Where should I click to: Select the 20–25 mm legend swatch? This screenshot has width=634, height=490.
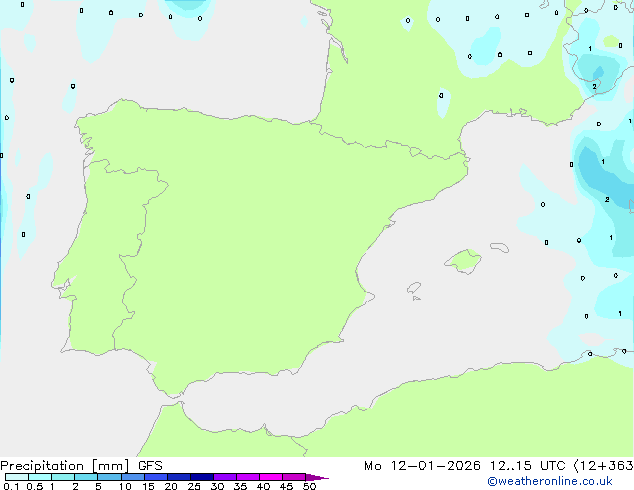pyautogui.click(x=179, y=477)
